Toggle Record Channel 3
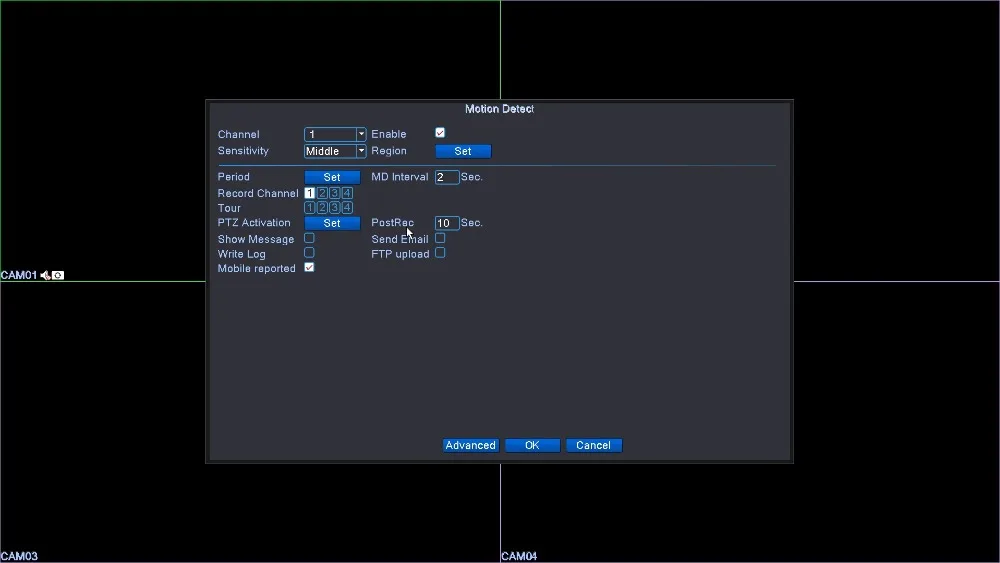This screenshot has height=563, width=1000. [334, 193]
